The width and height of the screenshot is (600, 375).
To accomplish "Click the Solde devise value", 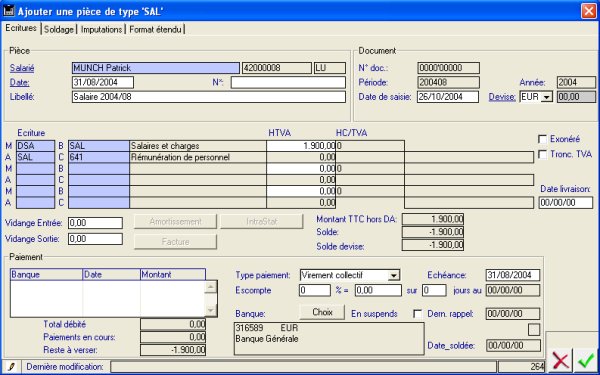I will (433, 245).
